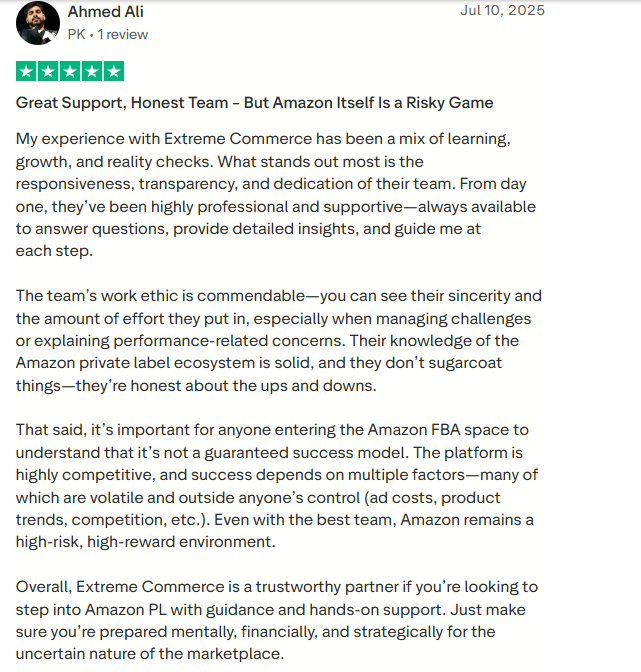Viewport: 641px width, 672px height.
Task: Click the second green rating star
Action: pos(48,71)
